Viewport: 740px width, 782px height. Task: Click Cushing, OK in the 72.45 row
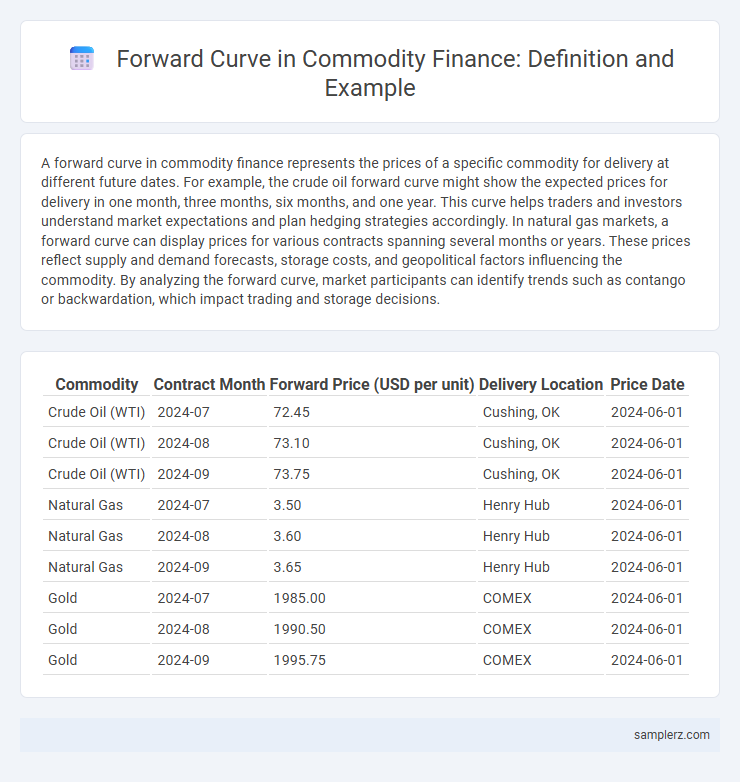tap(521, 412)
